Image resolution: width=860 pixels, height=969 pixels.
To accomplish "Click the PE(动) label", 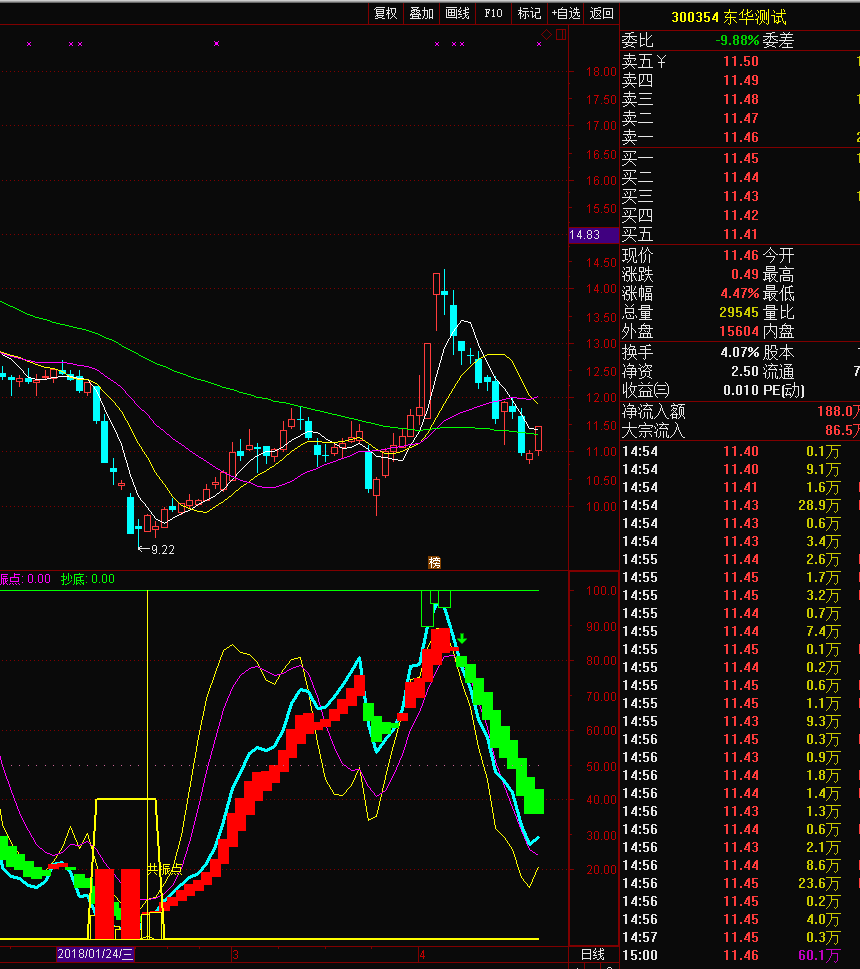I will click(783, 391).
